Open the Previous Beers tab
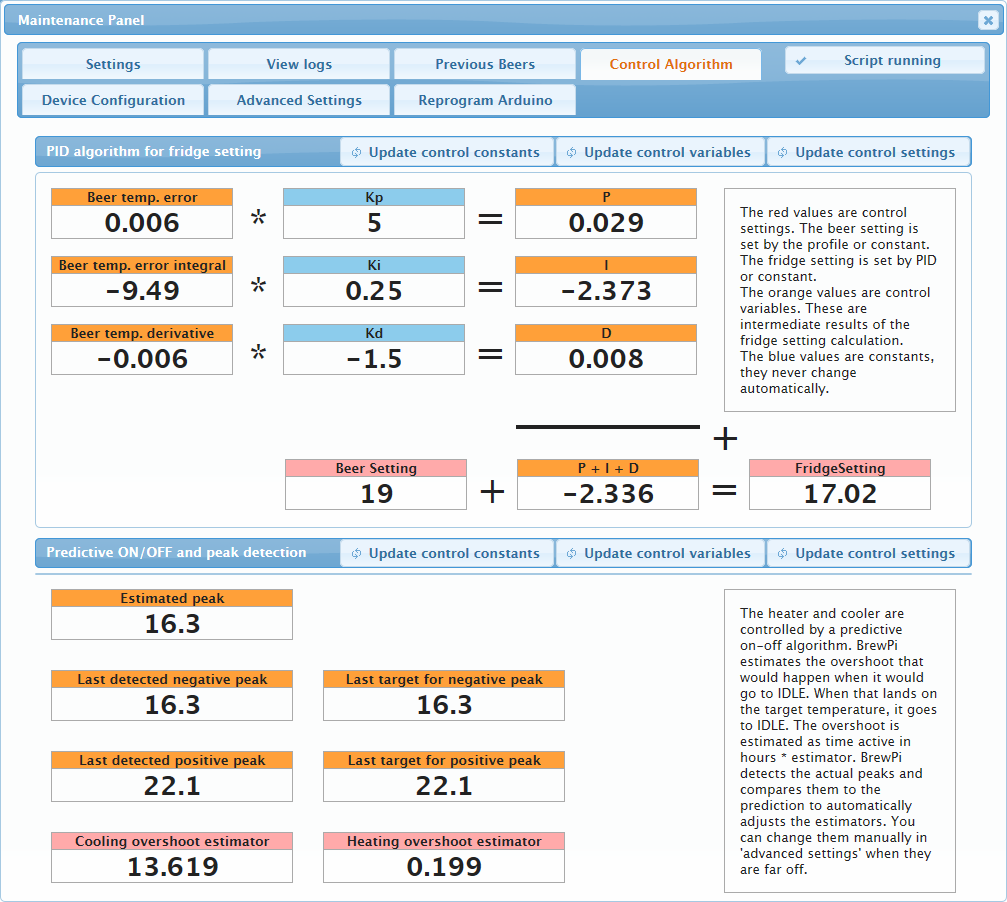The height and width of the screenshot is (902, 1007). pos(485,64)
